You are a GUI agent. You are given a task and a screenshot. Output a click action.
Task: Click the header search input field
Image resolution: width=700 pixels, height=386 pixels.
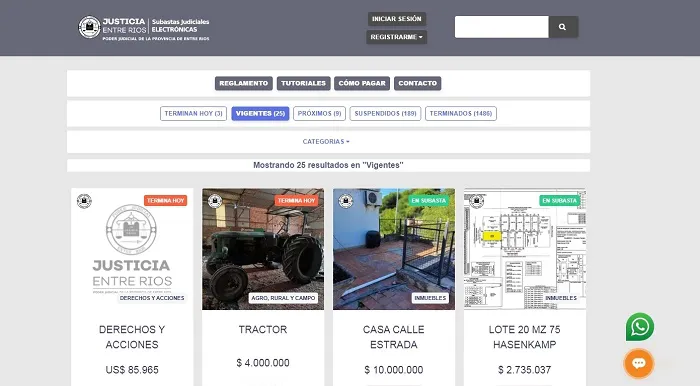coord(501,27)
